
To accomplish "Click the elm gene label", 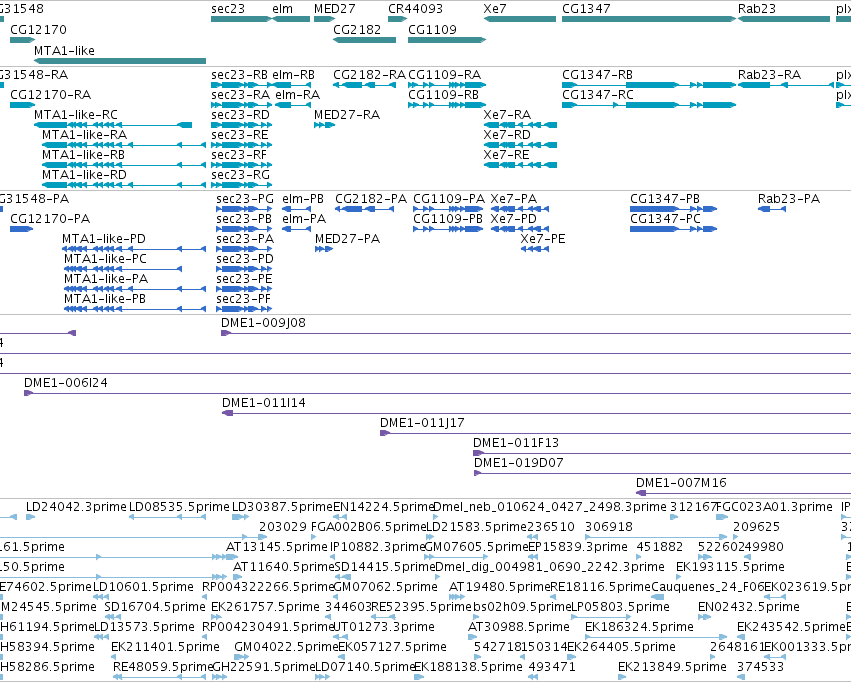I will click(x=282, y=9).
